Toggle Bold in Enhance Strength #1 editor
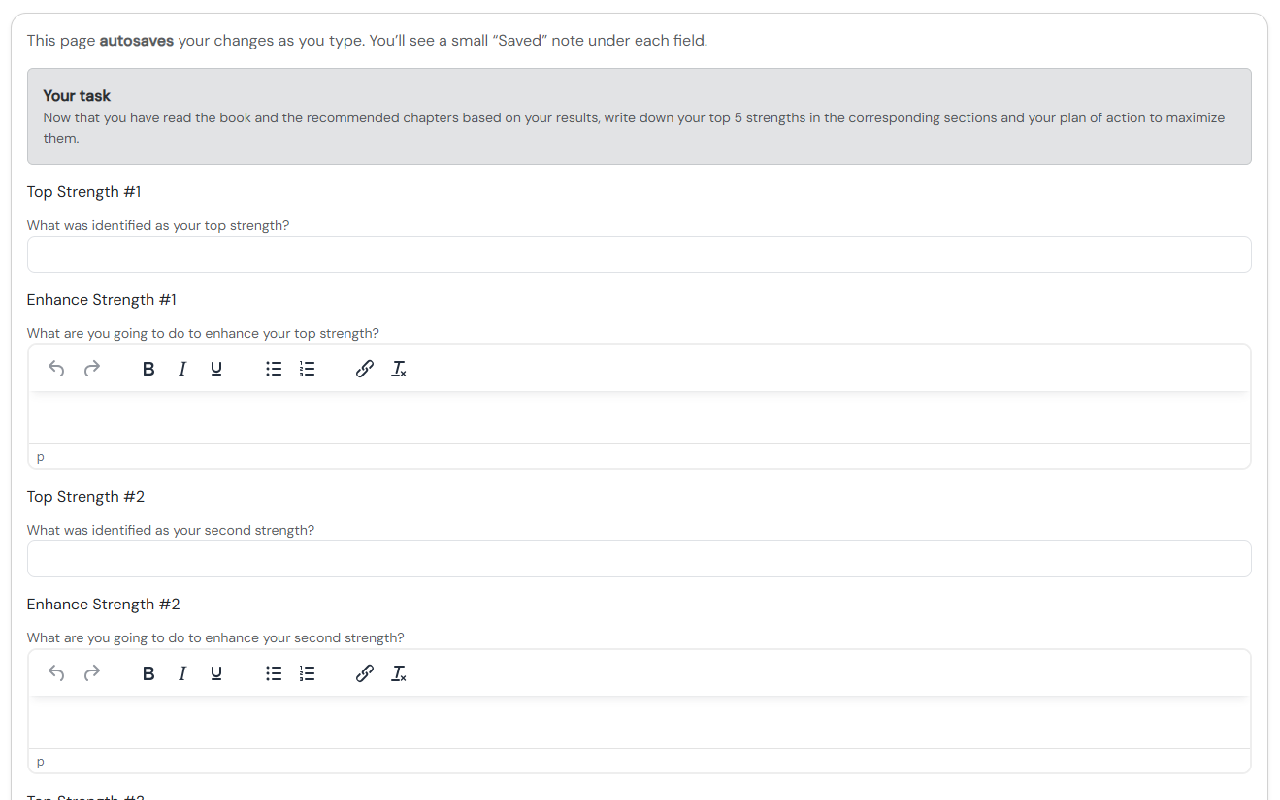 point(148,369)
